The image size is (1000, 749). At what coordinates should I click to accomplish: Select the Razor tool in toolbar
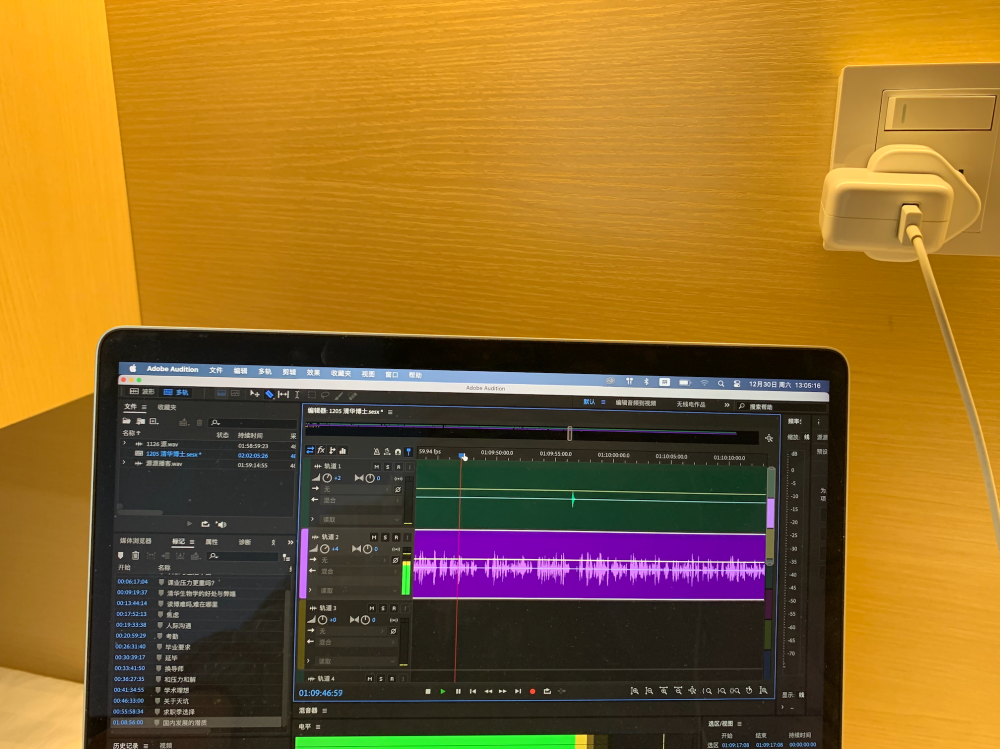(269, 394)
